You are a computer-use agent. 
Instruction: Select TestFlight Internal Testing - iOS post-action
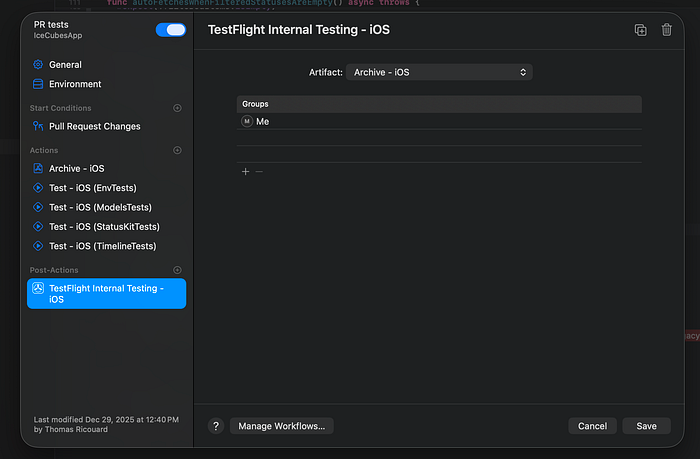tap(106, 293)
